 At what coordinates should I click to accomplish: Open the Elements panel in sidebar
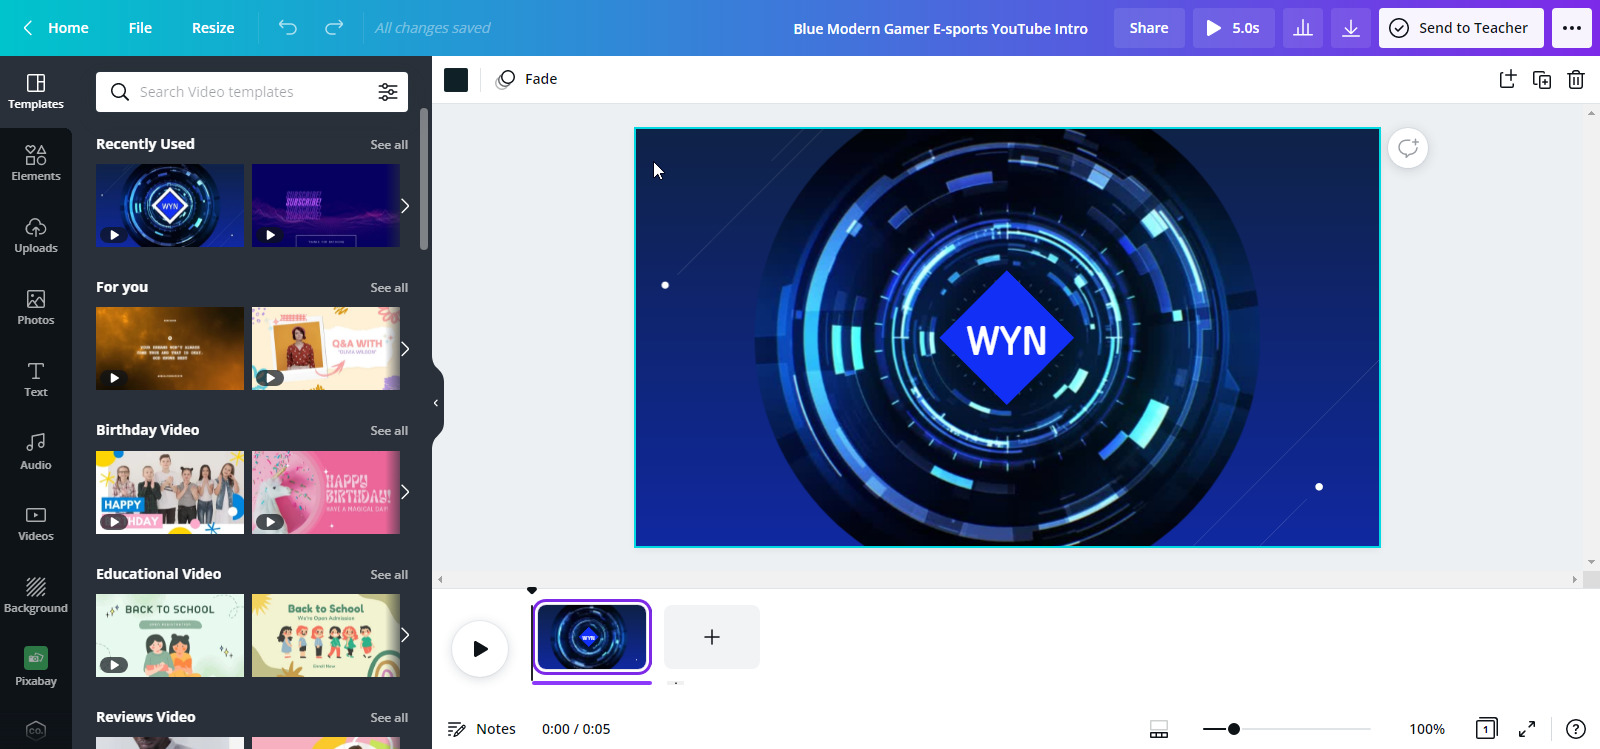(36, 163)
